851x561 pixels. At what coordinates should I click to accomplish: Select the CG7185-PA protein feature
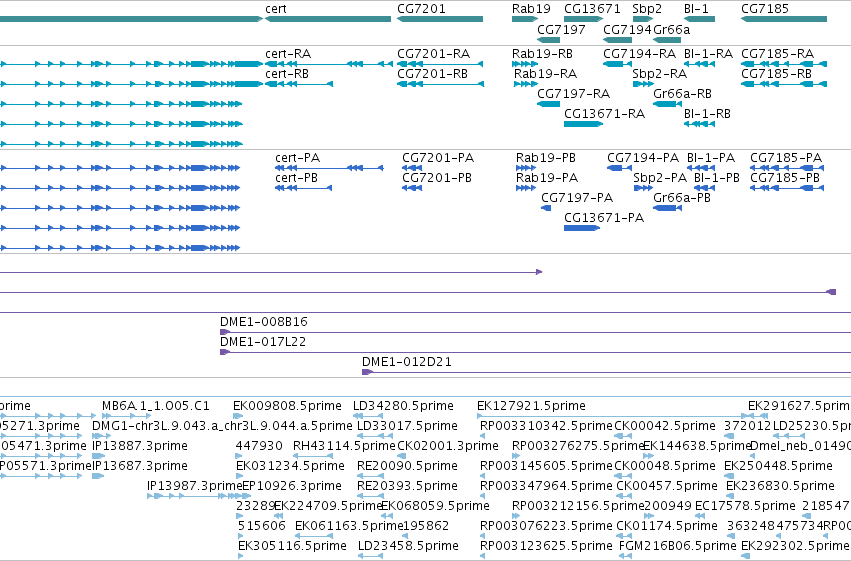[787, 168]
